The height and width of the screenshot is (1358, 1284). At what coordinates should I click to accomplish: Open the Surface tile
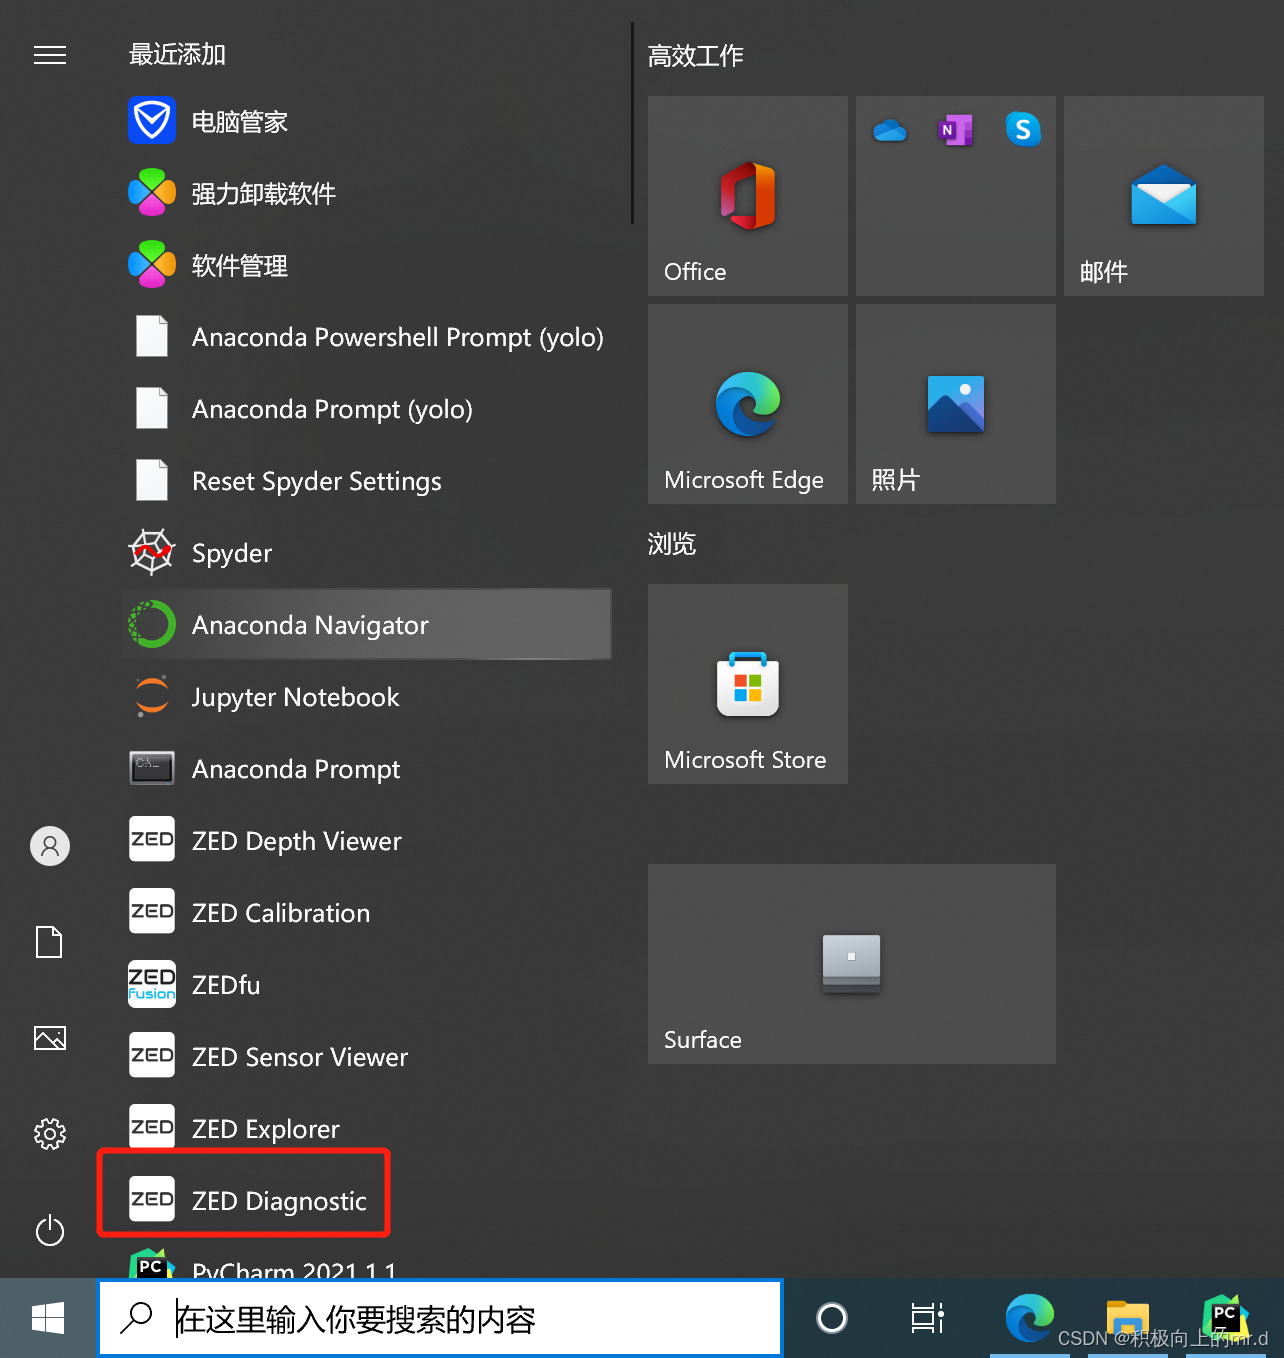[x=851, y=963]
